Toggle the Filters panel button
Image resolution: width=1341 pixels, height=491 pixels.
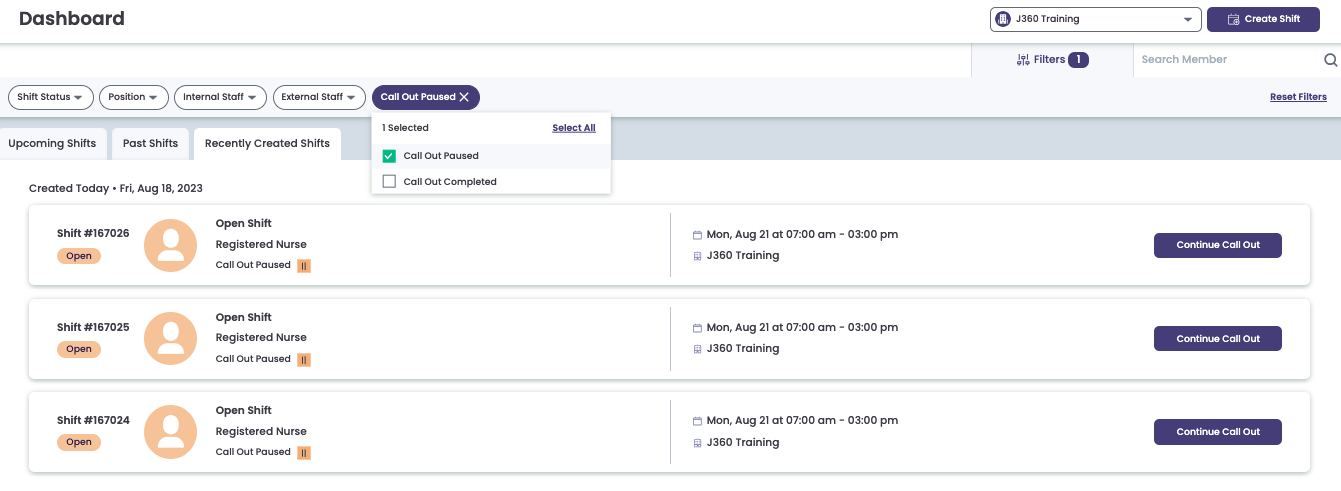coord(1051,60)
